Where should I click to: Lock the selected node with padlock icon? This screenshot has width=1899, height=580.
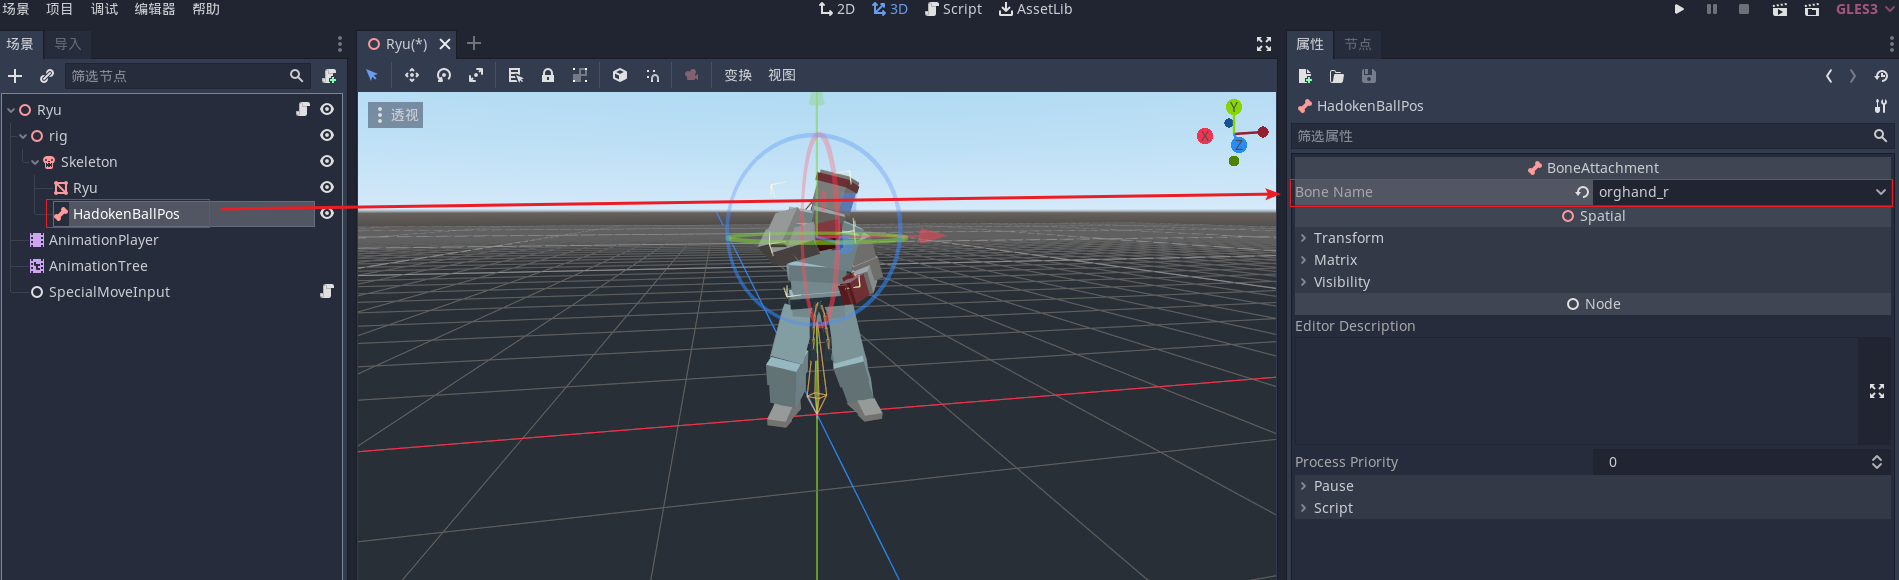[548, 75]
